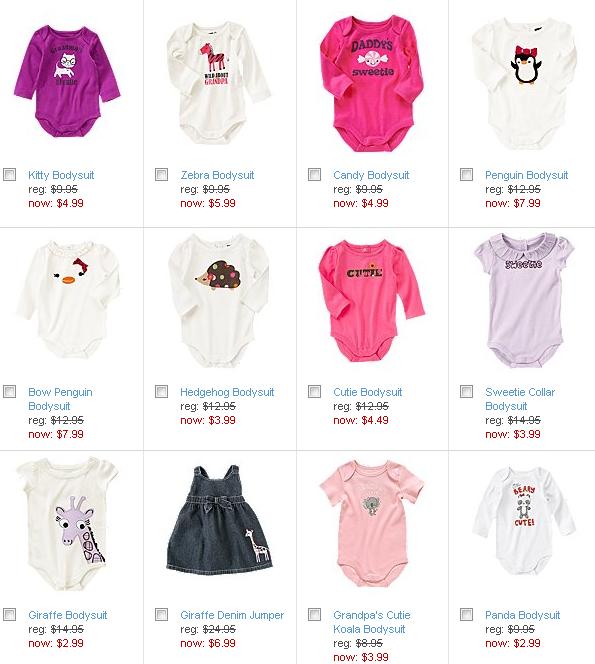595x664 pixels.
Task: Open the Hedgehog Bodysuit link
Action: tap(227, 392)
